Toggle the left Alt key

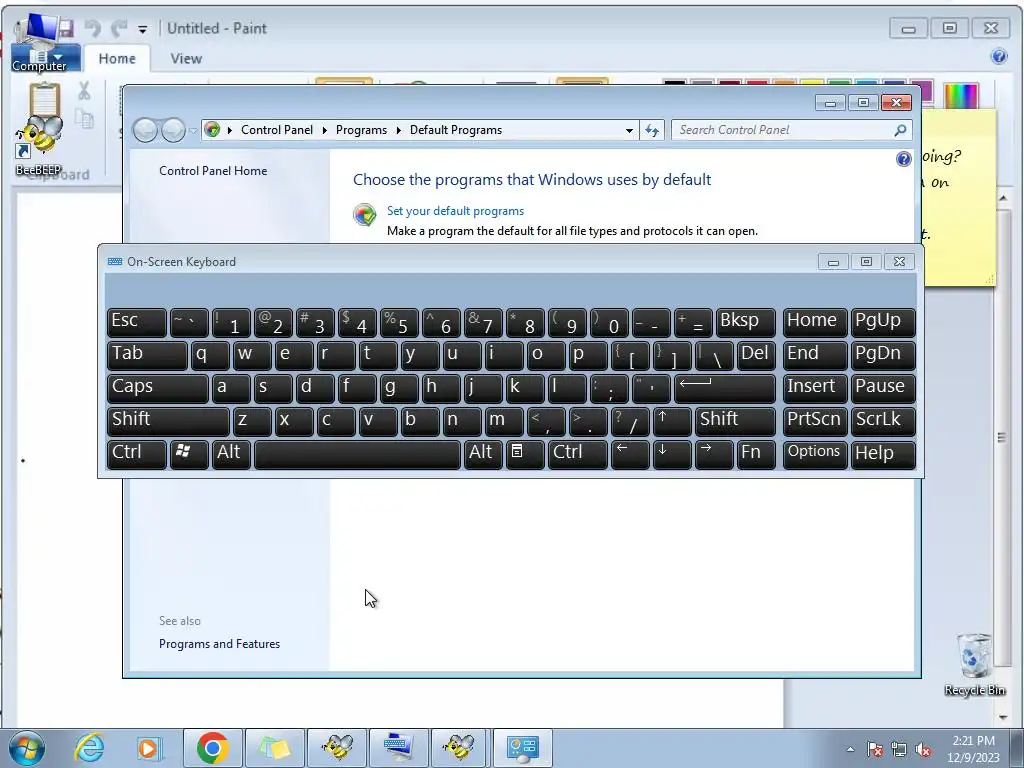pos(231,454)
